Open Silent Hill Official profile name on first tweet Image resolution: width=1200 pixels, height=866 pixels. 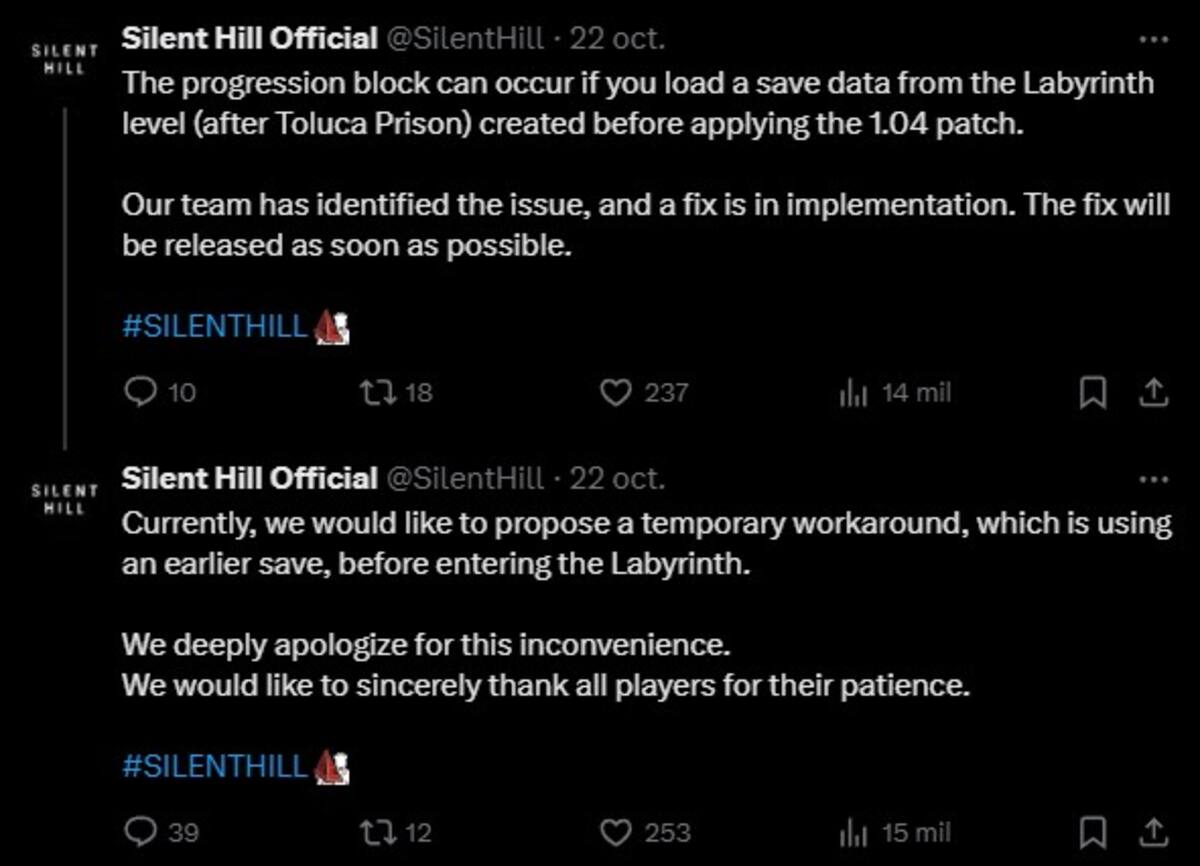(250, 39)
